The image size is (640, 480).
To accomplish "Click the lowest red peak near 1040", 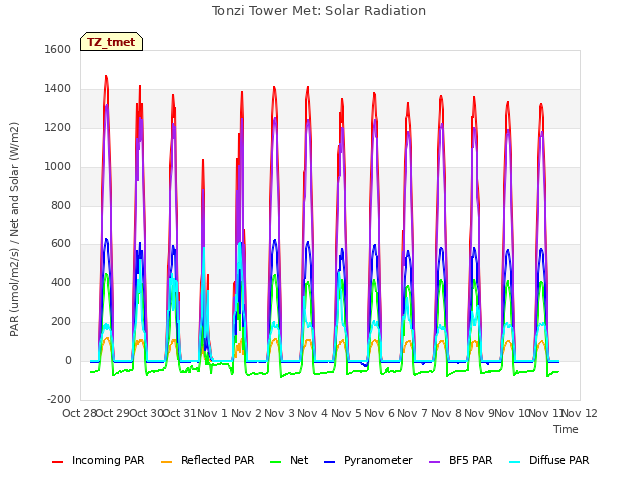I will 203,160.
